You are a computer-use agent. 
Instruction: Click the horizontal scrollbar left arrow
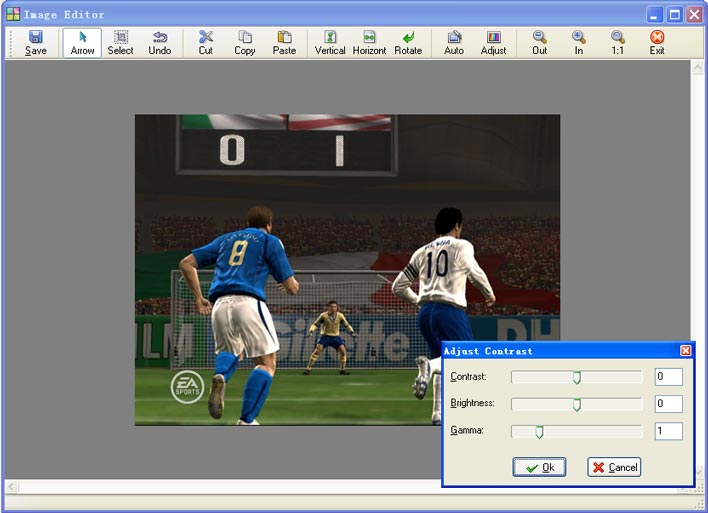point(11,486)
